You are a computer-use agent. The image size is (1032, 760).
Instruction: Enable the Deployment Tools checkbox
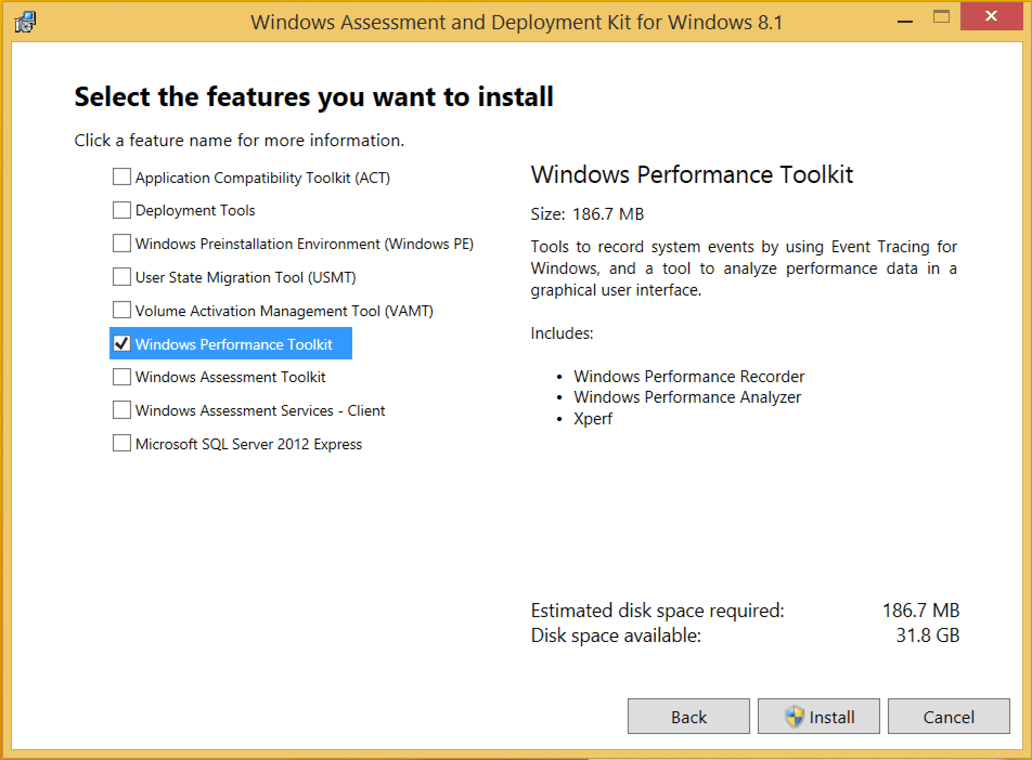pyautogui.click(x=121, y=210)
